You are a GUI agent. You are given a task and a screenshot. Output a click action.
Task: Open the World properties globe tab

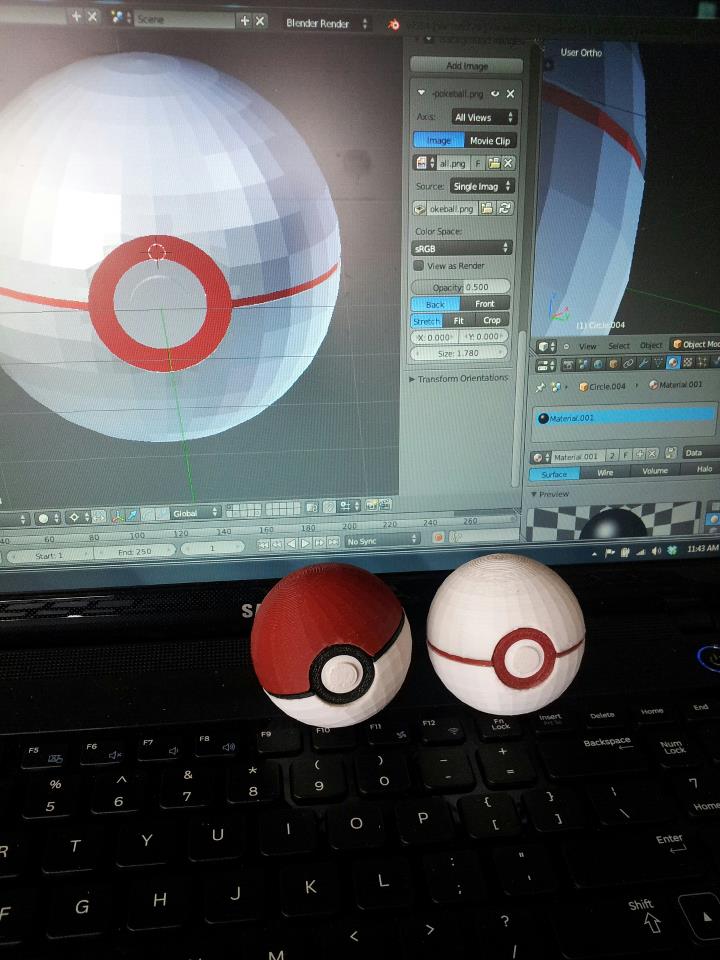(x=598, y=364)
